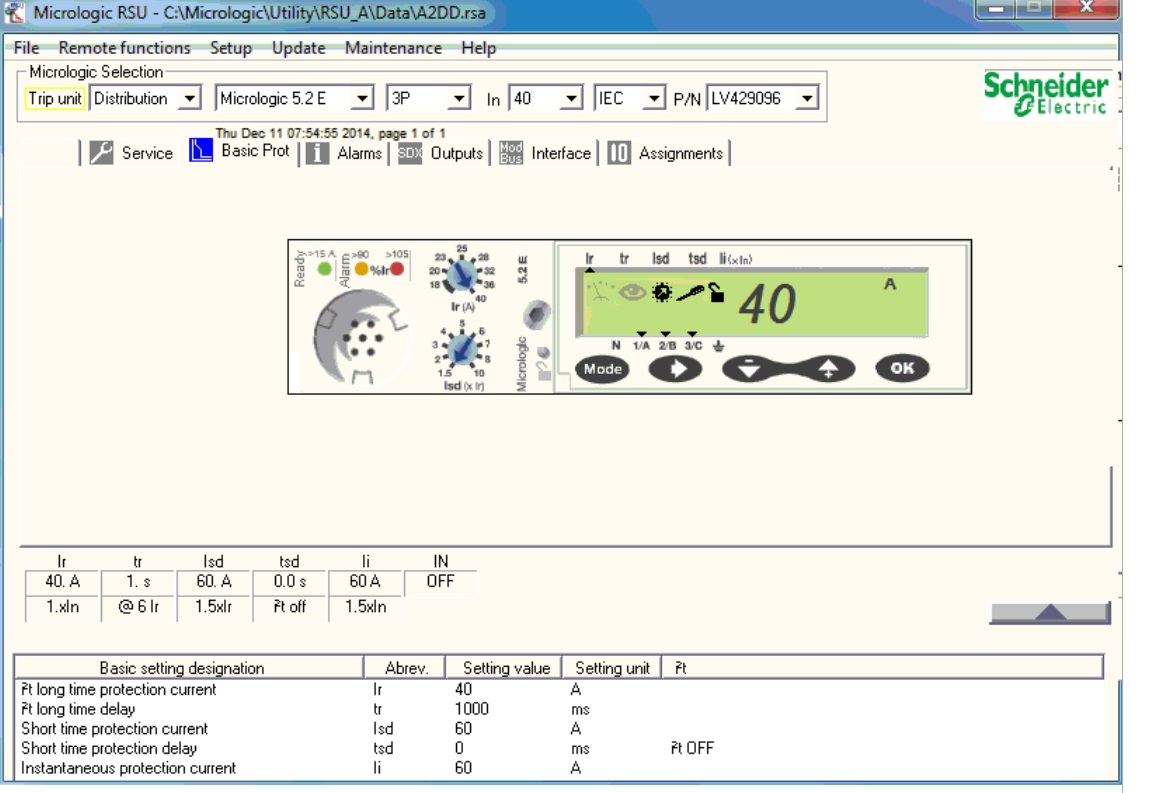Image resolution: width=1152 pixels, height=793 pixels.
Task: Click the Assignments IO icon
Action: coord(619,153)
